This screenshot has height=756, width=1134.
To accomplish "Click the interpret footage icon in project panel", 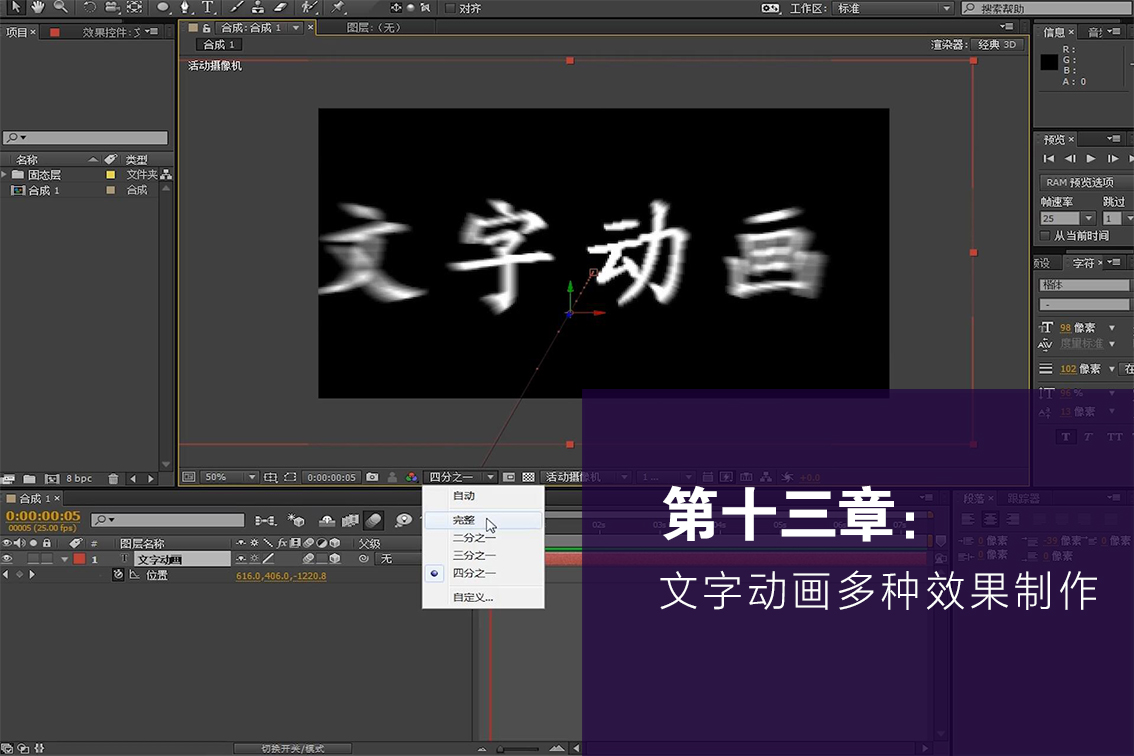I will (9, 479).
